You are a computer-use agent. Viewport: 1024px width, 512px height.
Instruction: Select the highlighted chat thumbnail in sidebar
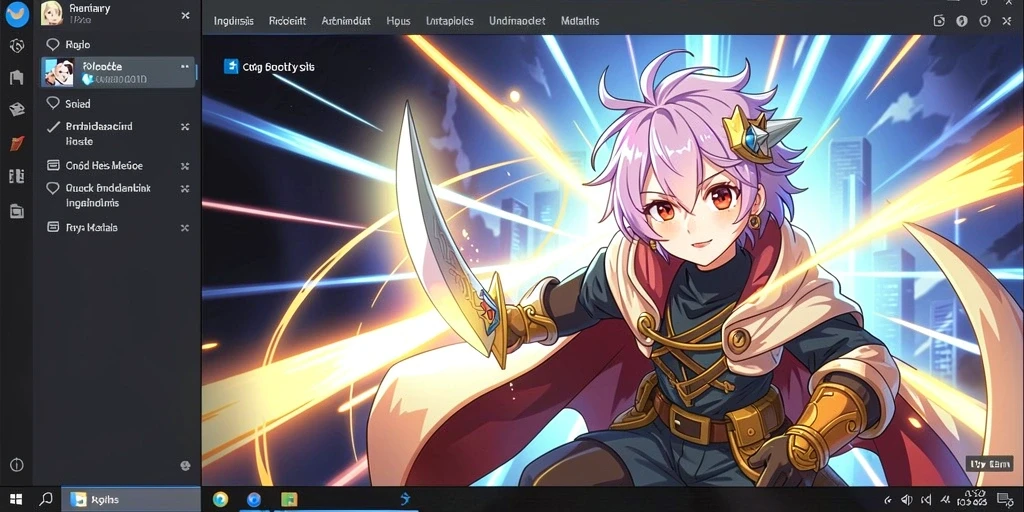[x=59, y=72]
